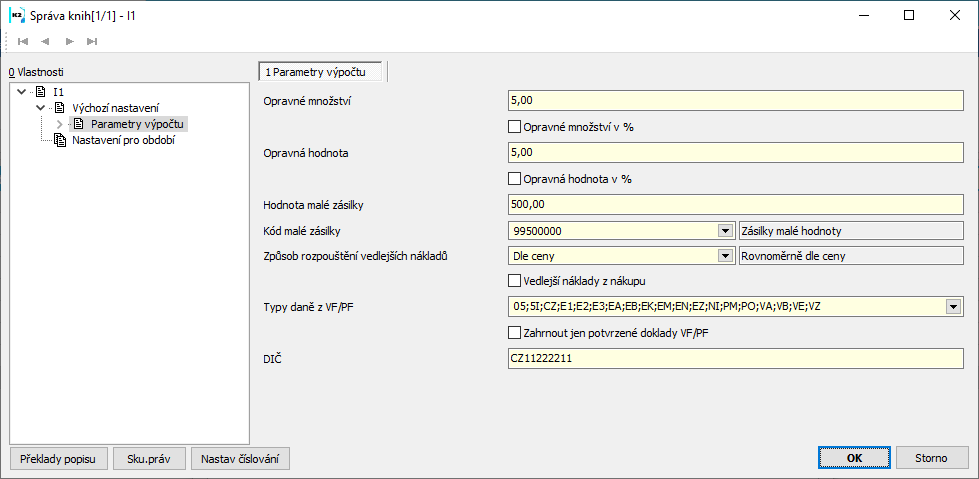
Task: Open Kód malé zásilky dropdown
Action: pyautogui.click(x=725, y=231)
